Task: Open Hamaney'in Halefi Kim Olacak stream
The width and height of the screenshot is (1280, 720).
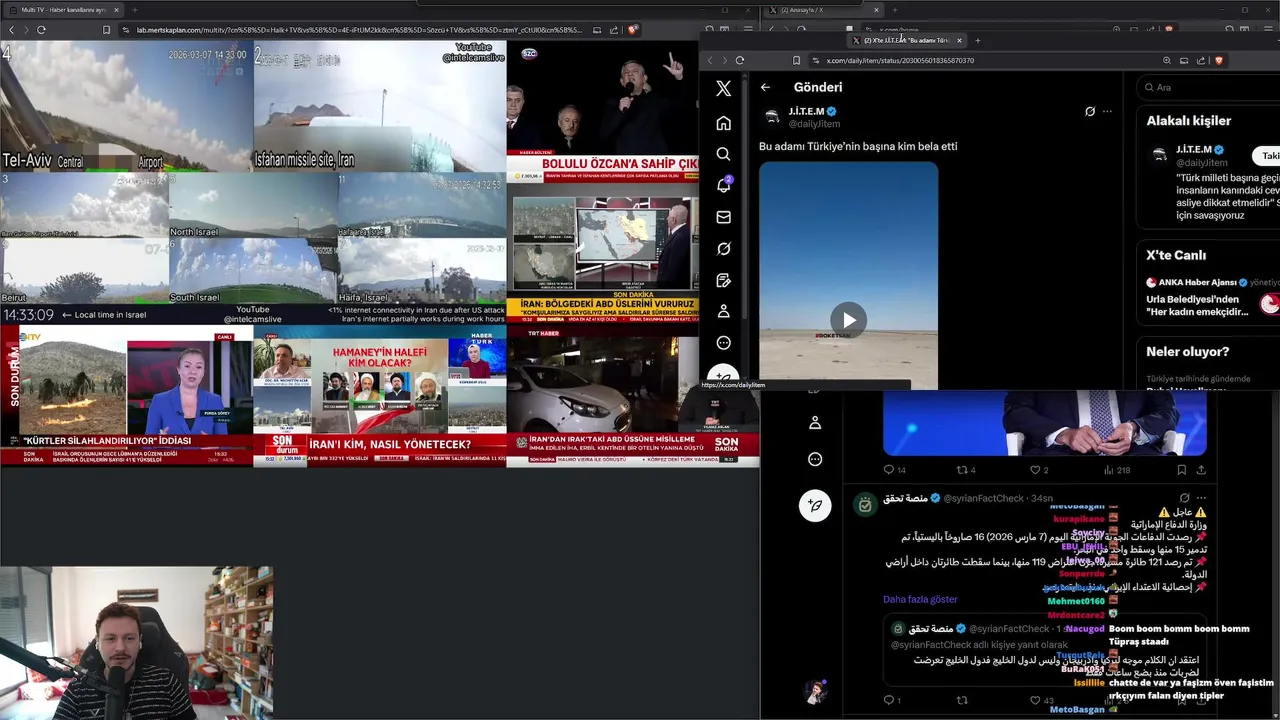Action: (x=380, y=396)
